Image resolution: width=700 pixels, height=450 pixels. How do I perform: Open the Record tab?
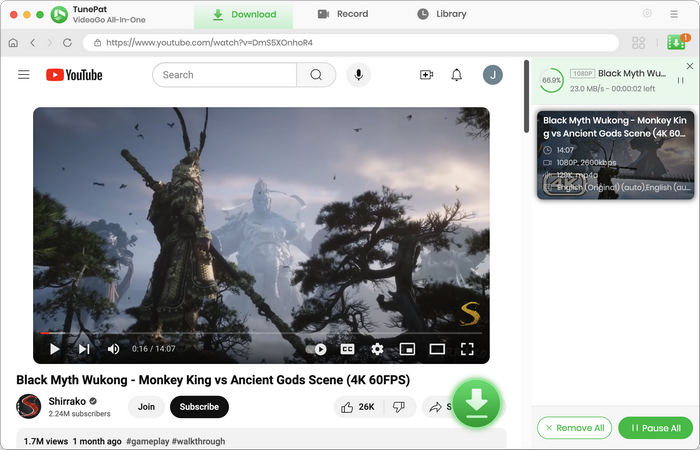[343, 14]
